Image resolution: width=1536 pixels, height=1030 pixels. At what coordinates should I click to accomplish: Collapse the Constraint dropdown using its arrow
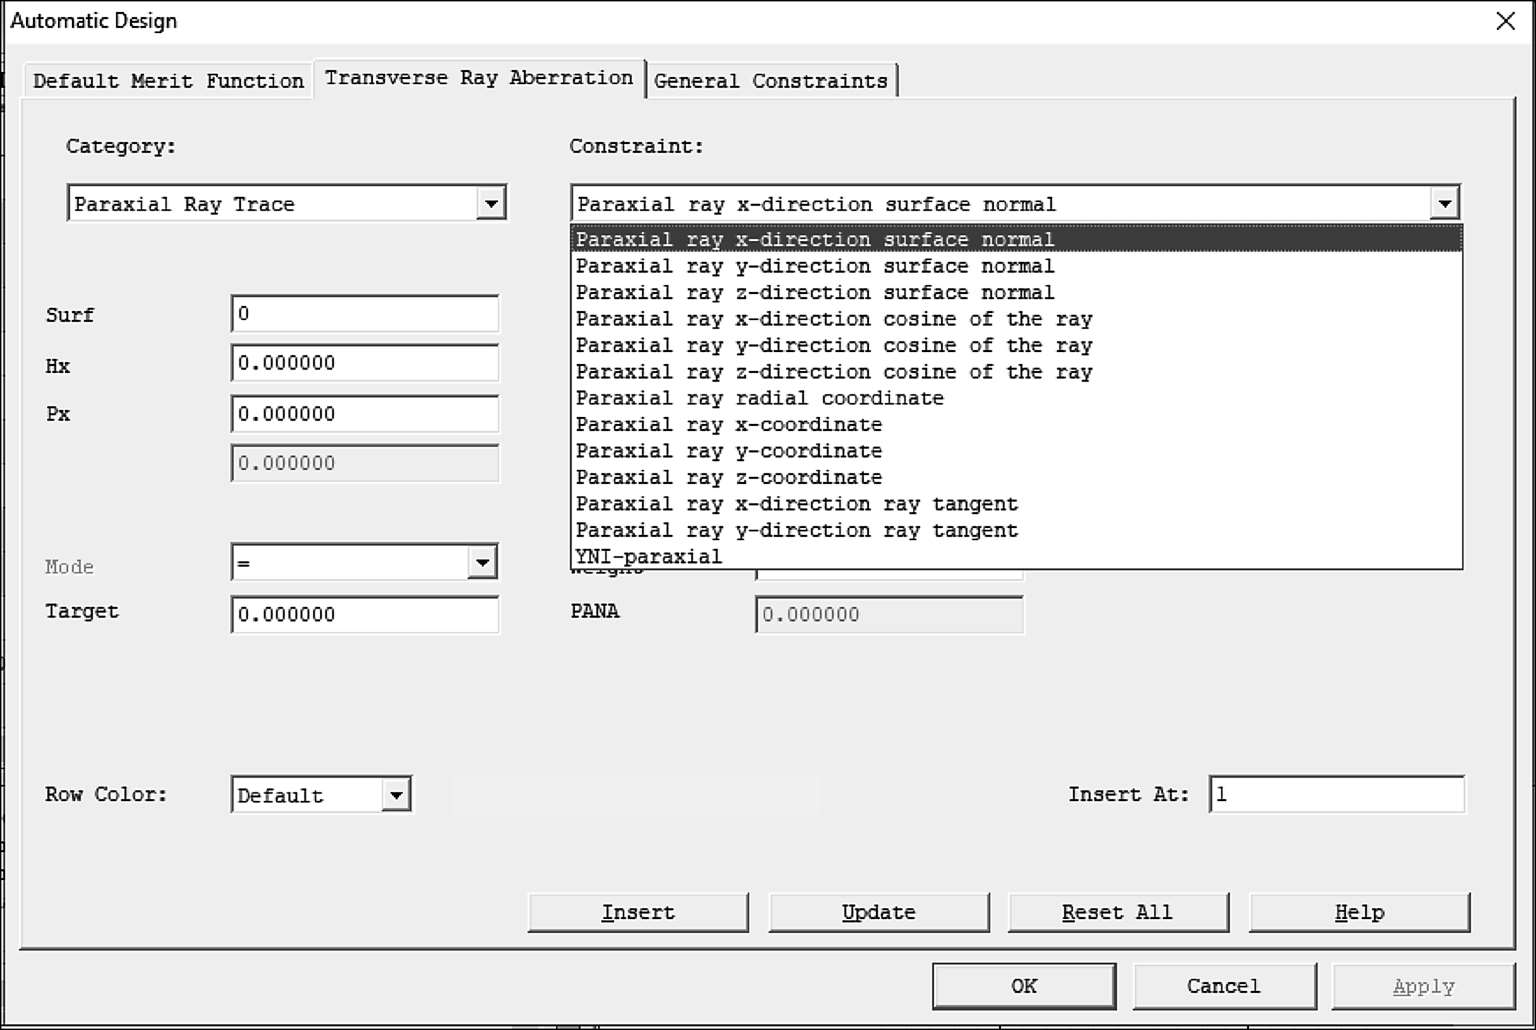pyautogui.click(x=1444, y=204)
